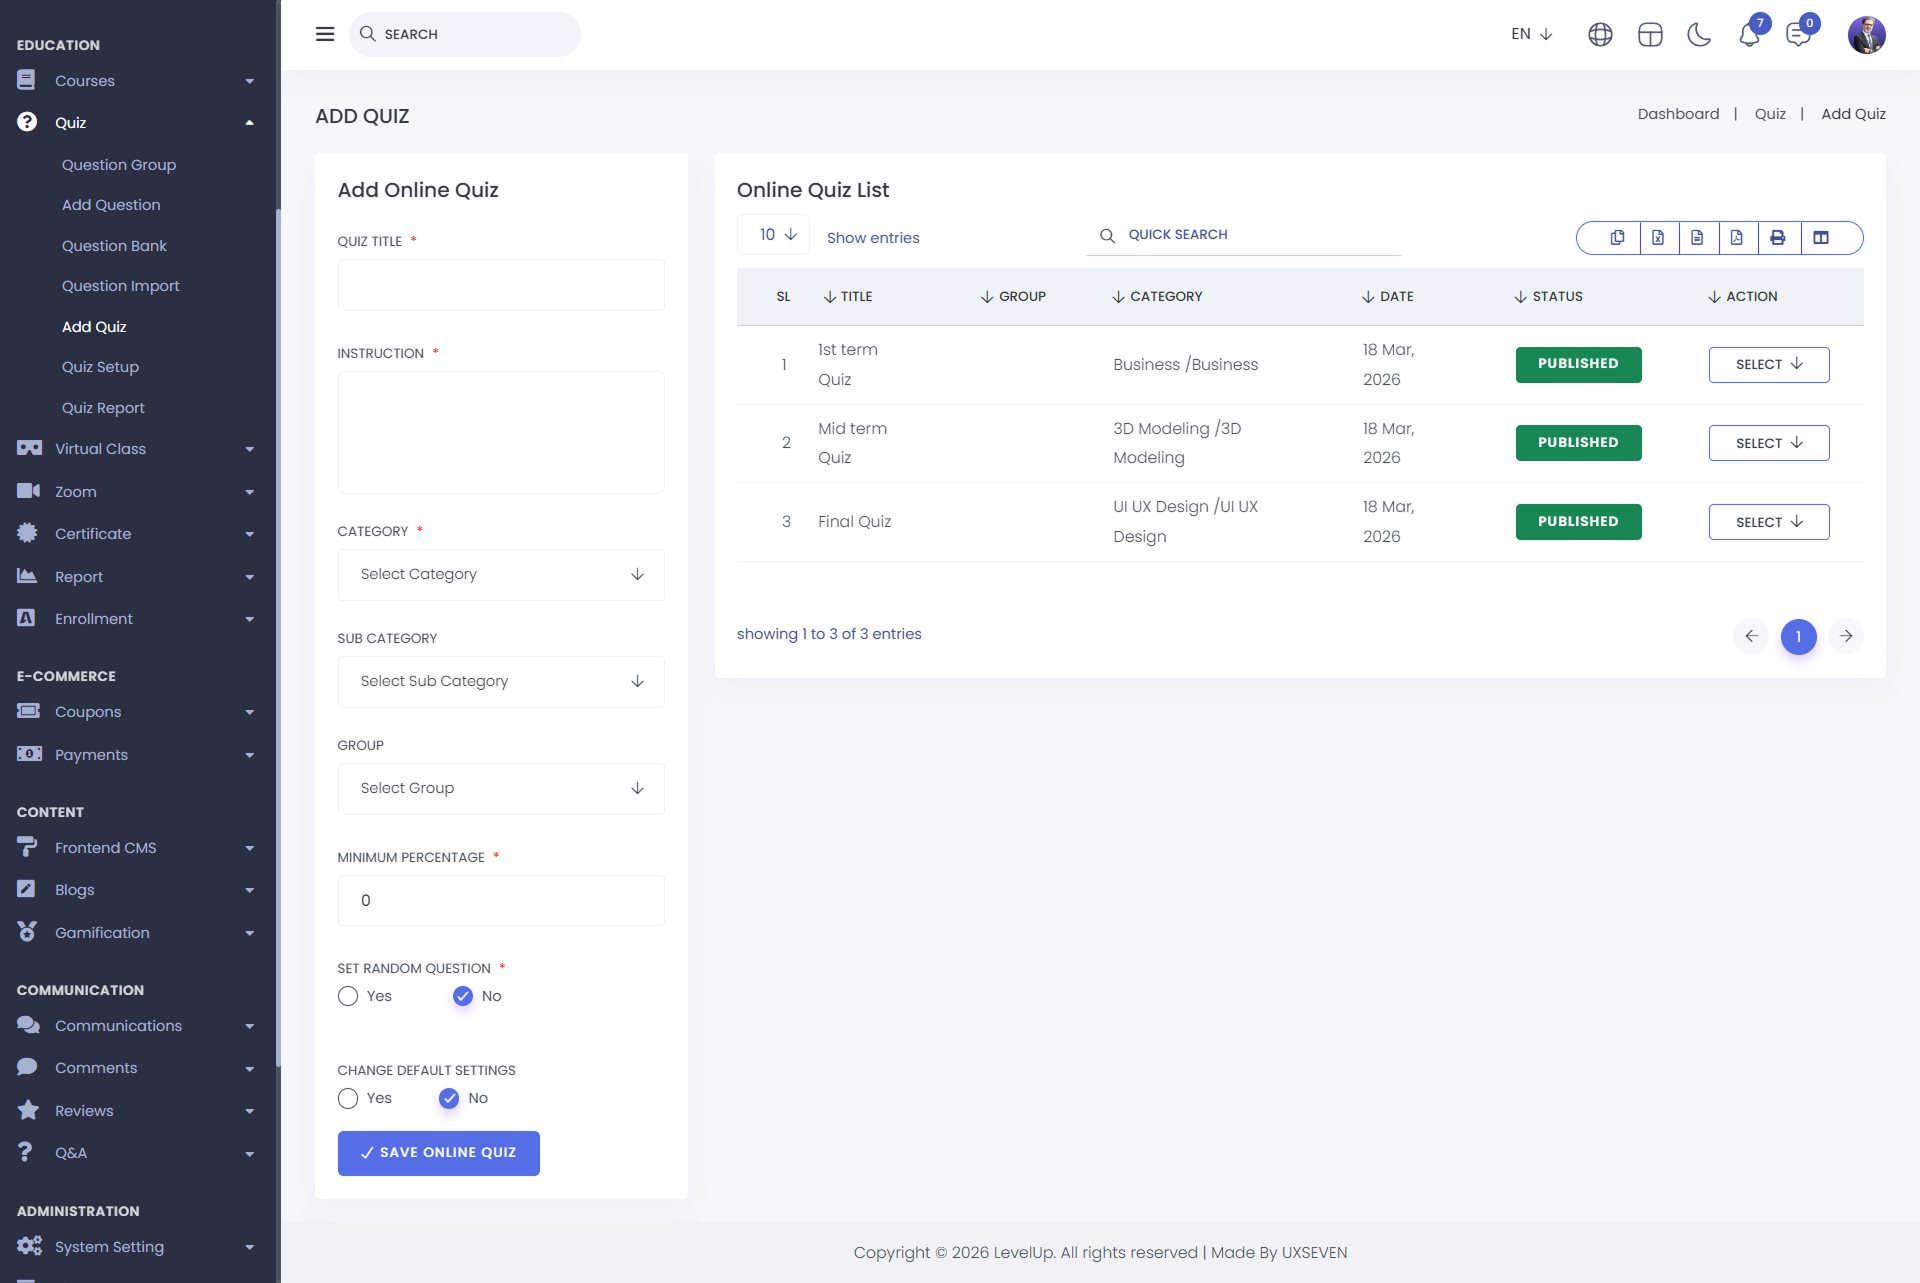This screenshot has height=1283, width=1920.
Task: Click the Quiz Title input field
Action: click(x=501, y=286)
